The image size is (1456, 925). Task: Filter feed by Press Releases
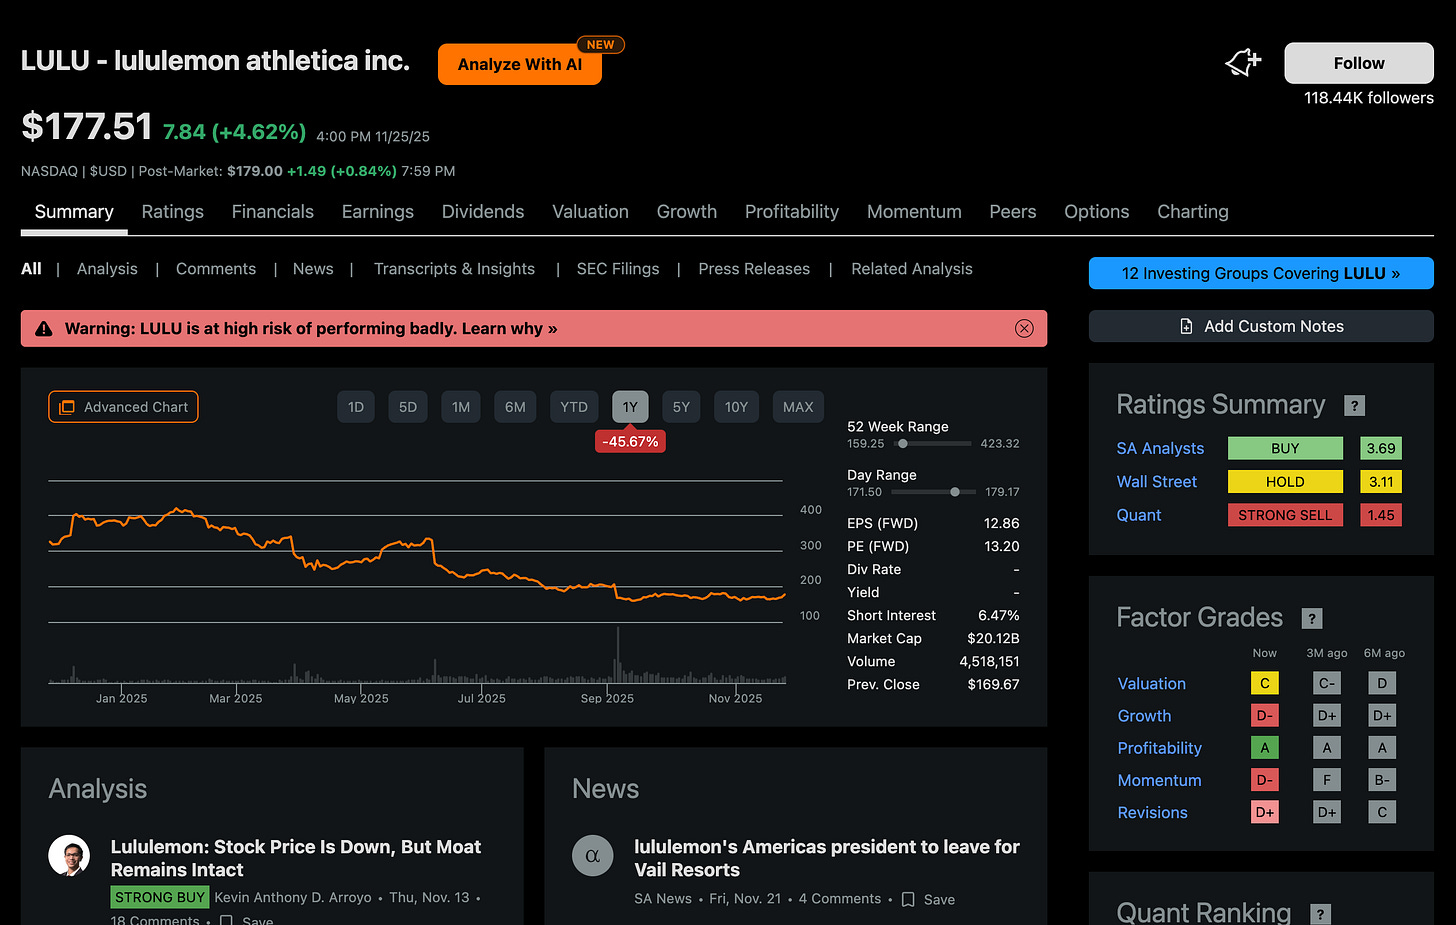coord(754,269)
